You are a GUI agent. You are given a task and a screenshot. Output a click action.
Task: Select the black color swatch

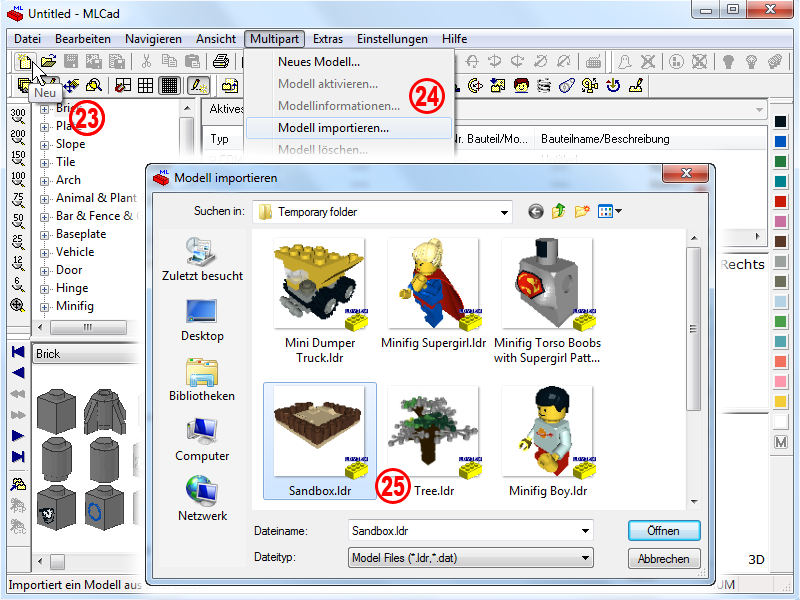pos(780,121)
